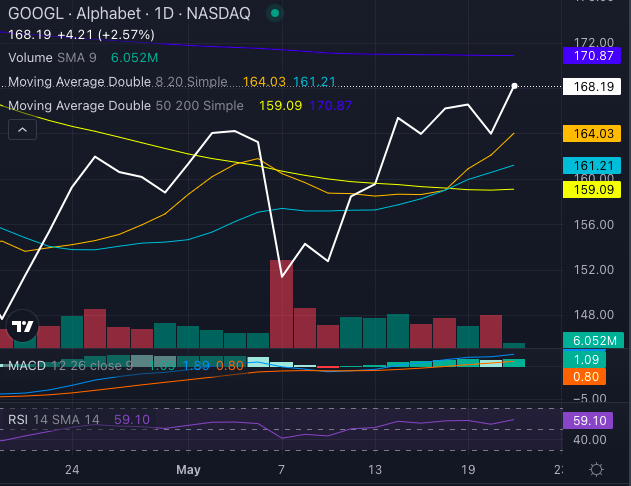This screenshot has width=631, height=486.
Task: Click the May date axis label
Action: [x=188, y=470]
